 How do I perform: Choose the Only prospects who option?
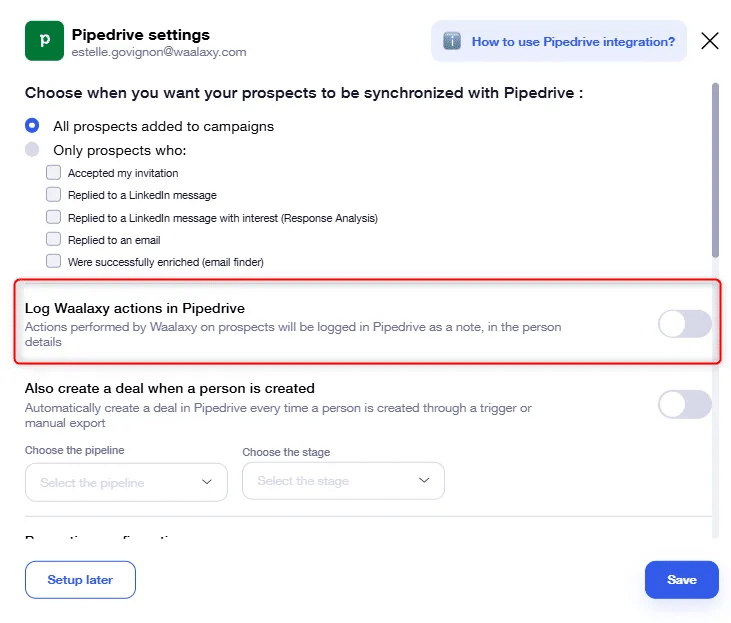[32, 150]
